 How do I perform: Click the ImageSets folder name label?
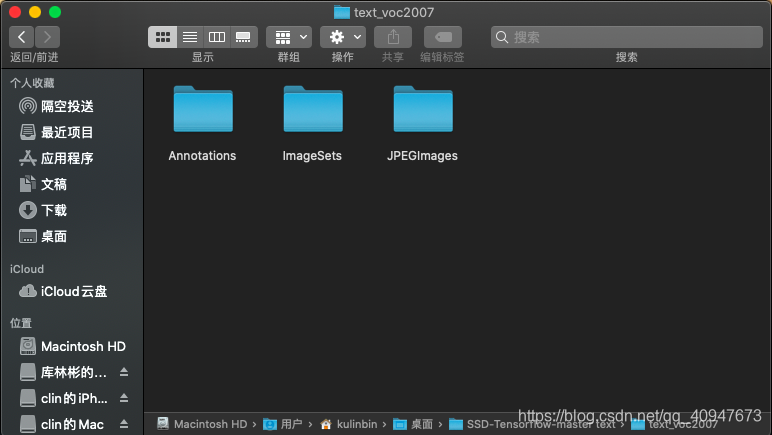click(312, 155)
